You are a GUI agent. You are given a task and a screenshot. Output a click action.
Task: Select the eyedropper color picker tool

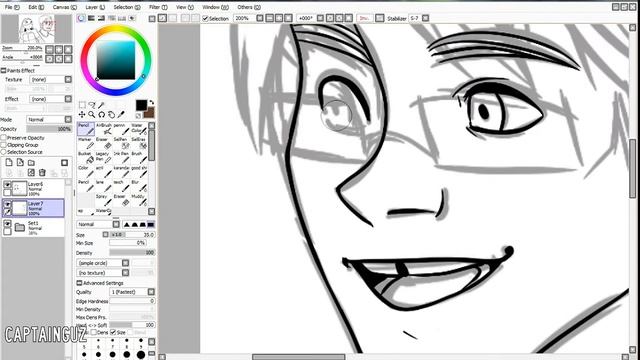121,115
